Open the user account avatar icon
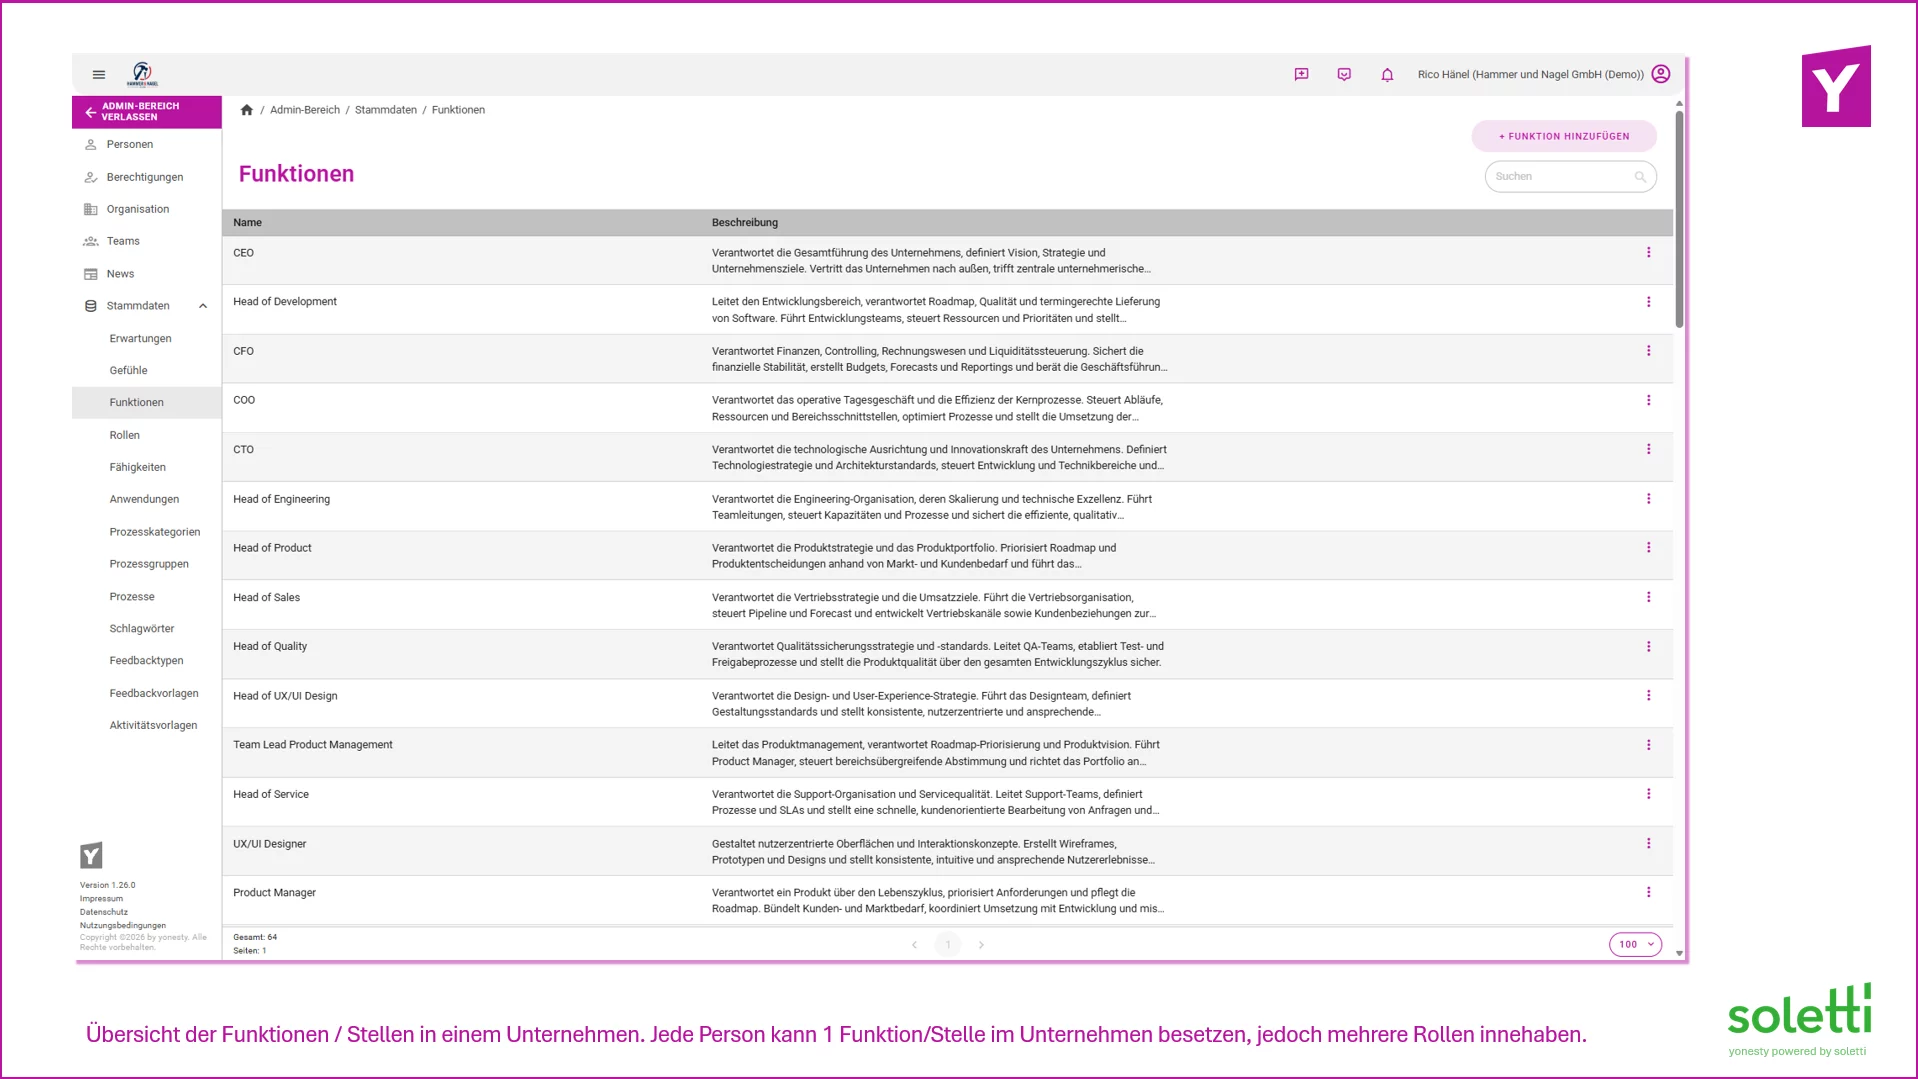The width and height of the screenshot is (1918, 1079). tap(1661, 74)
